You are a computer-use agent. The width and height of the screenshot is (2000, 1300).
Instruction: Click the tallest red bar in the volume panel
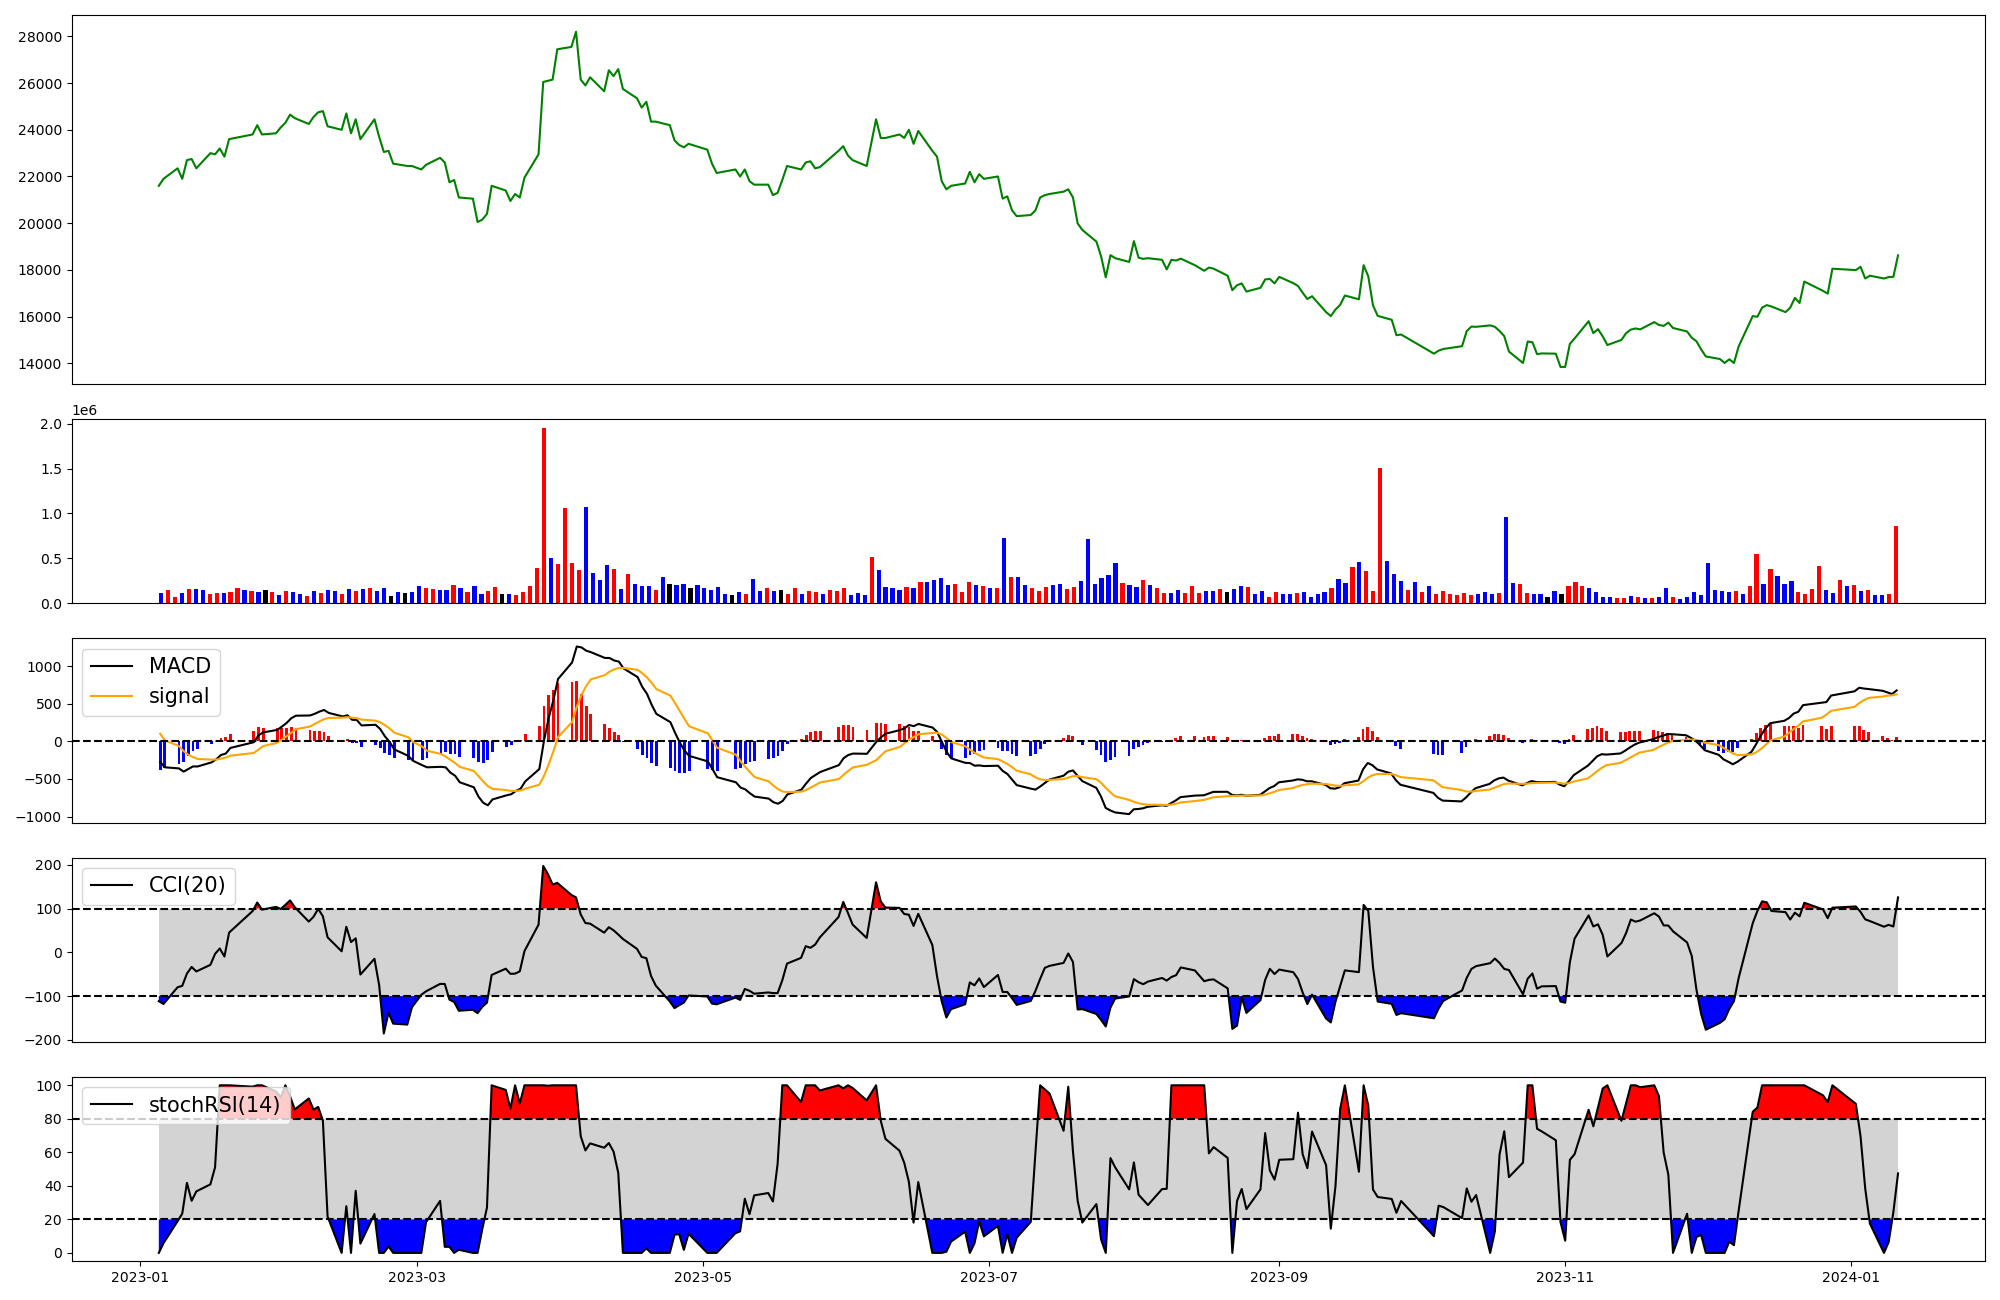[544, 516]
